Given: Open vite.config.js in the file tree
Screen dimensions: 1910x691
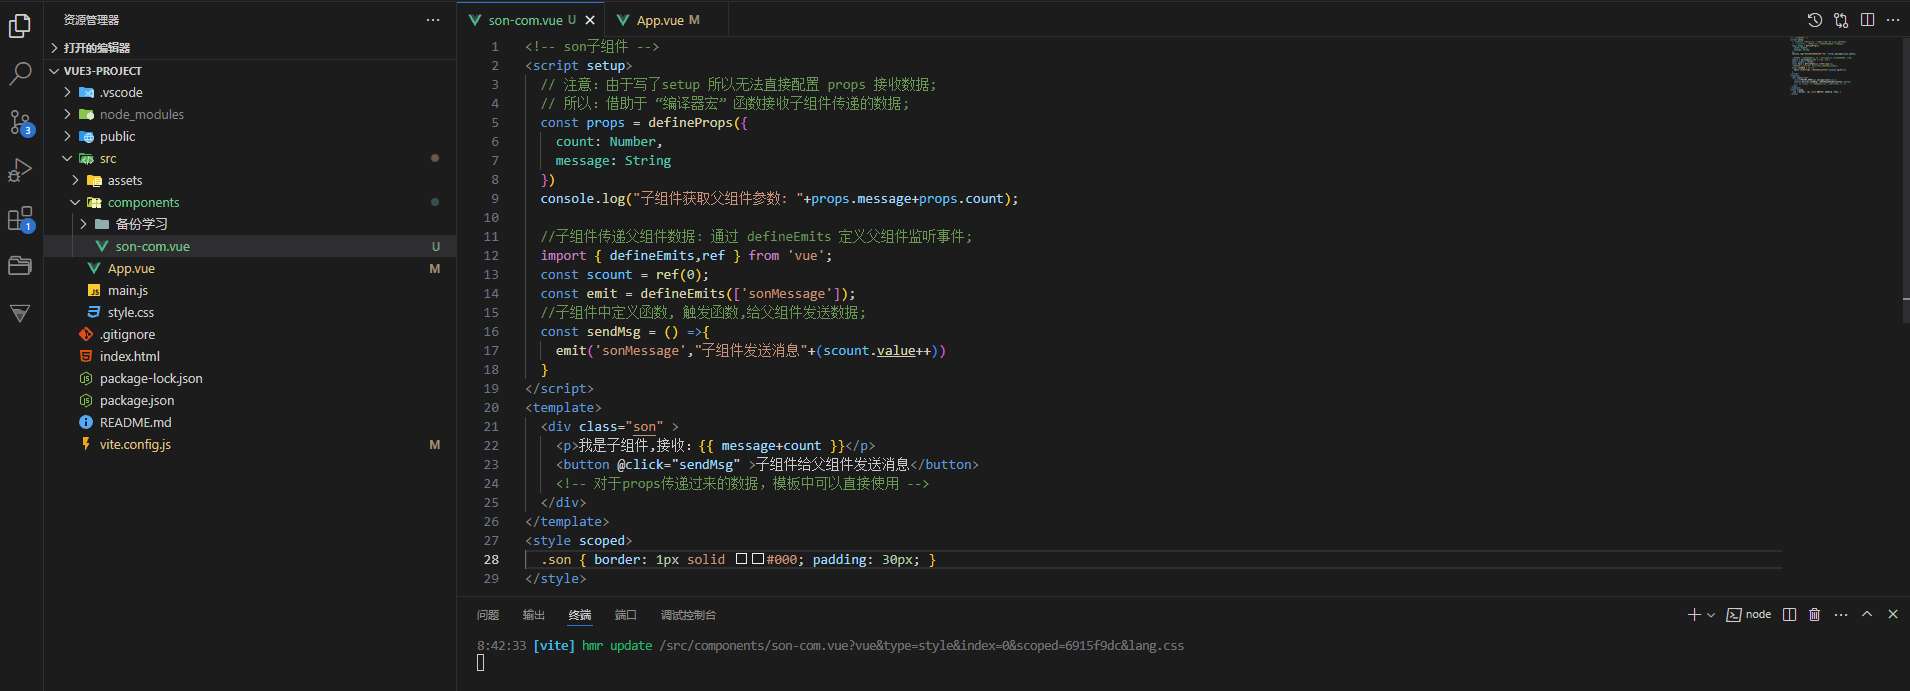Looking at the screenshot, I should 250,445.
